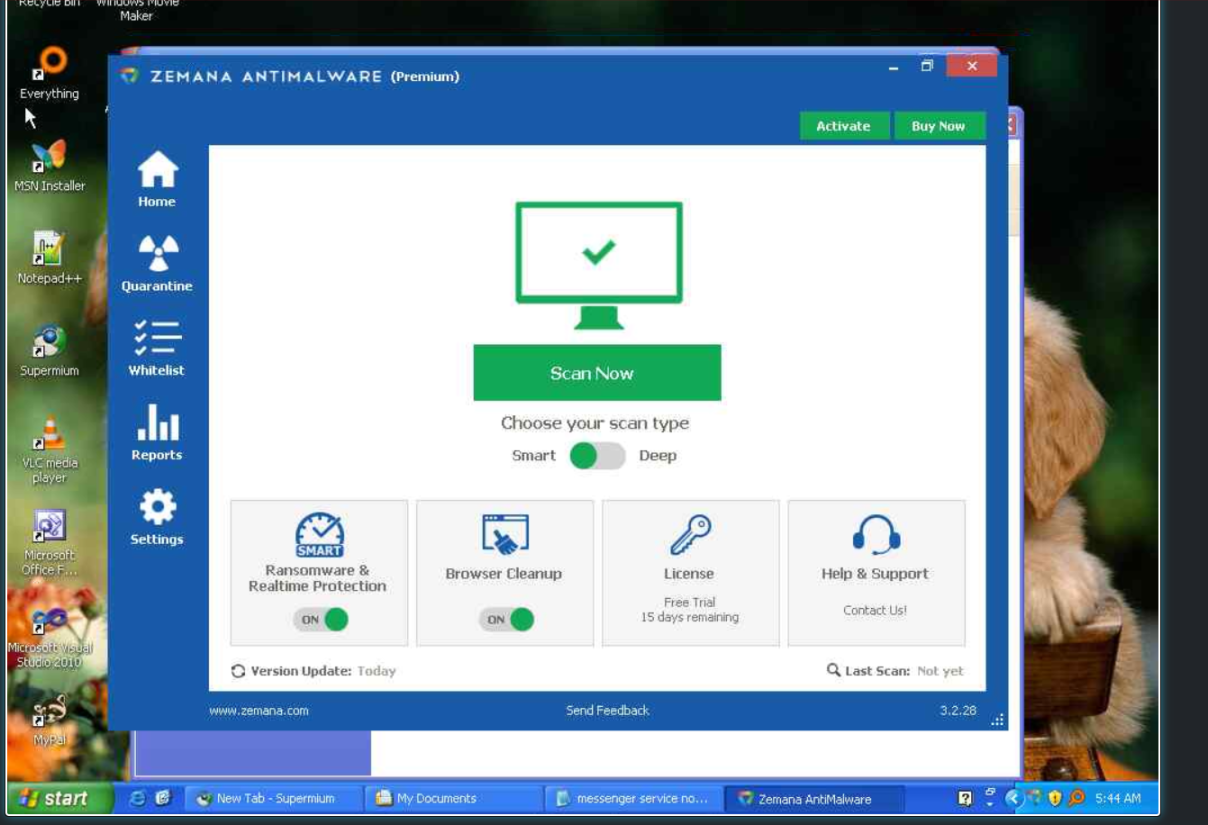1208x825 pixels.
Task: Click the Activate button
Action: click(843, 126)
